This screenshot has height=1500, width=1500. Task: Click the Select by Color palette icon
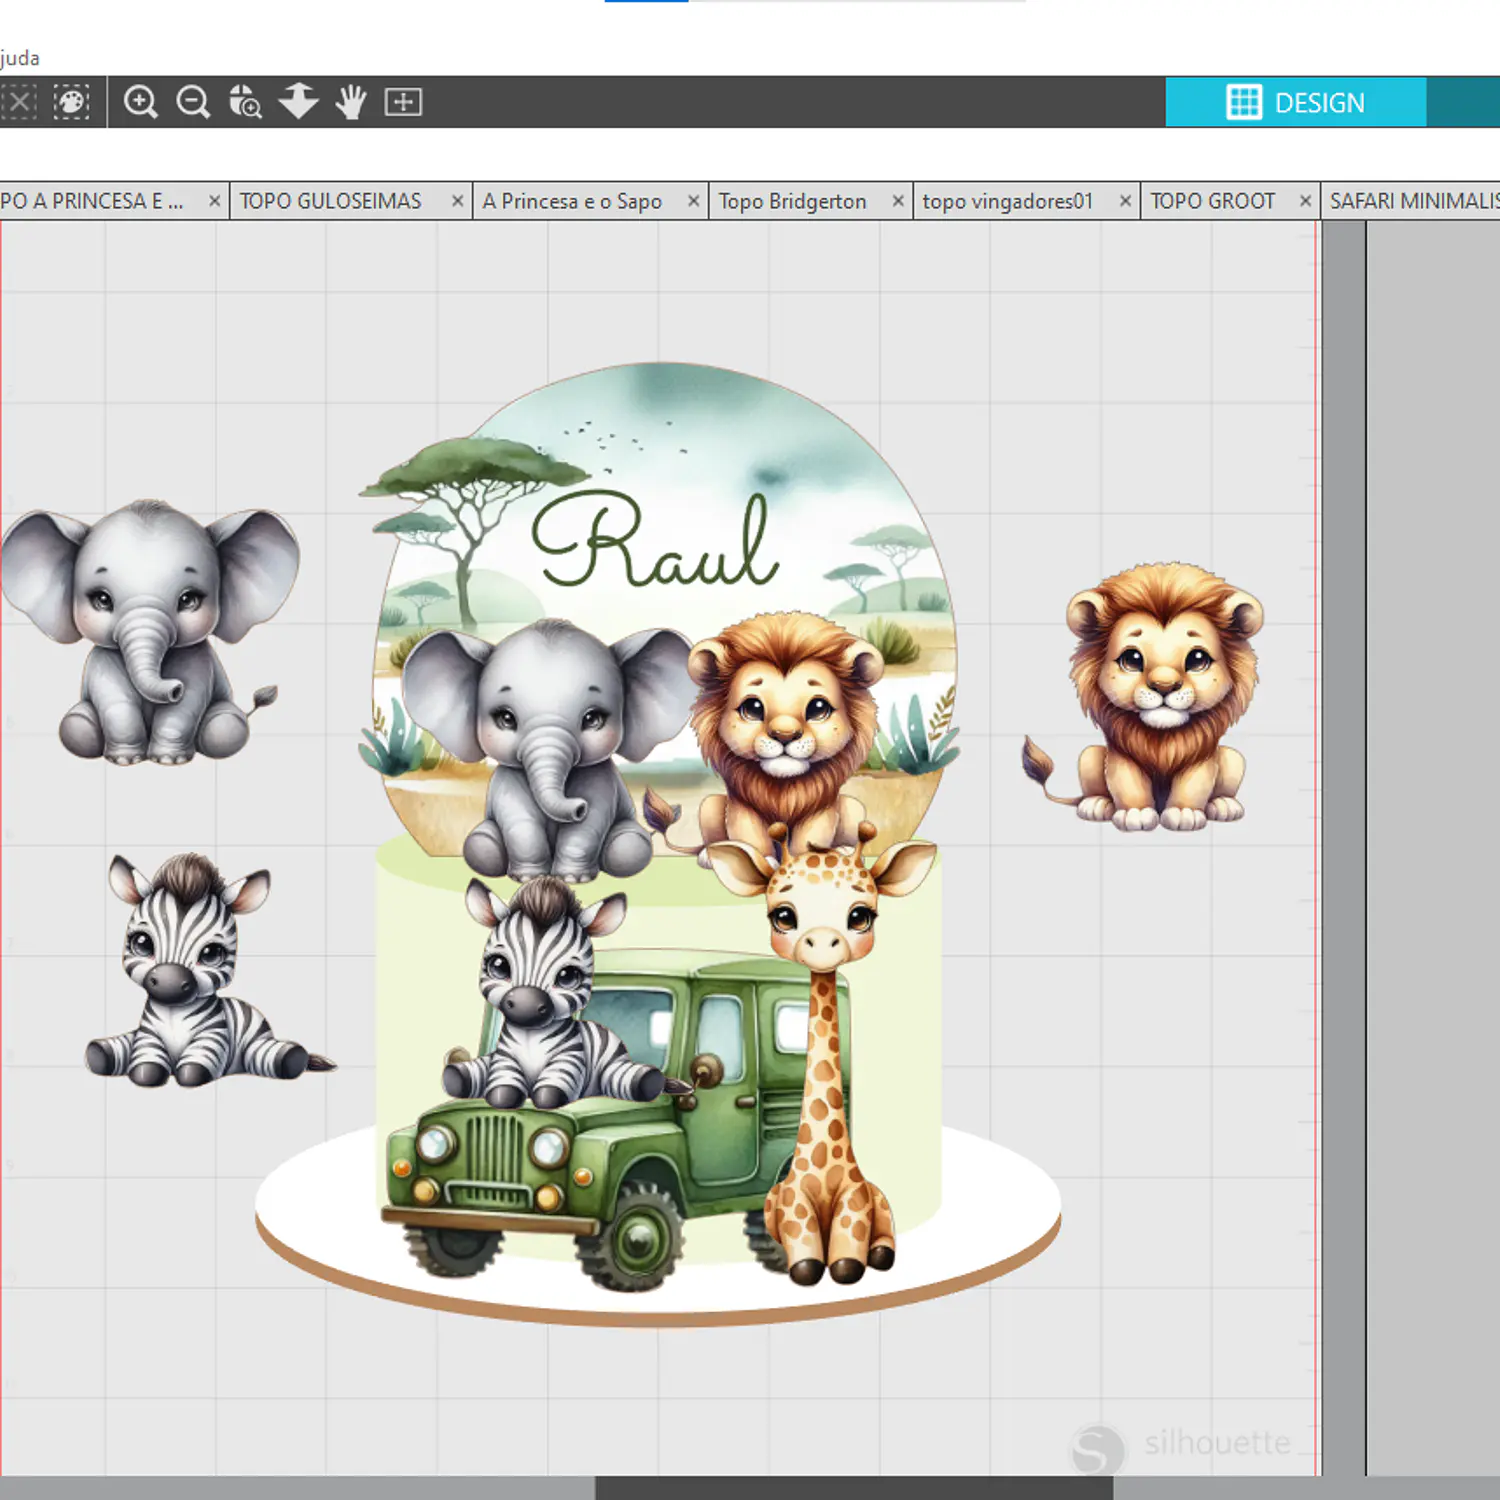(x=71, y=102)
